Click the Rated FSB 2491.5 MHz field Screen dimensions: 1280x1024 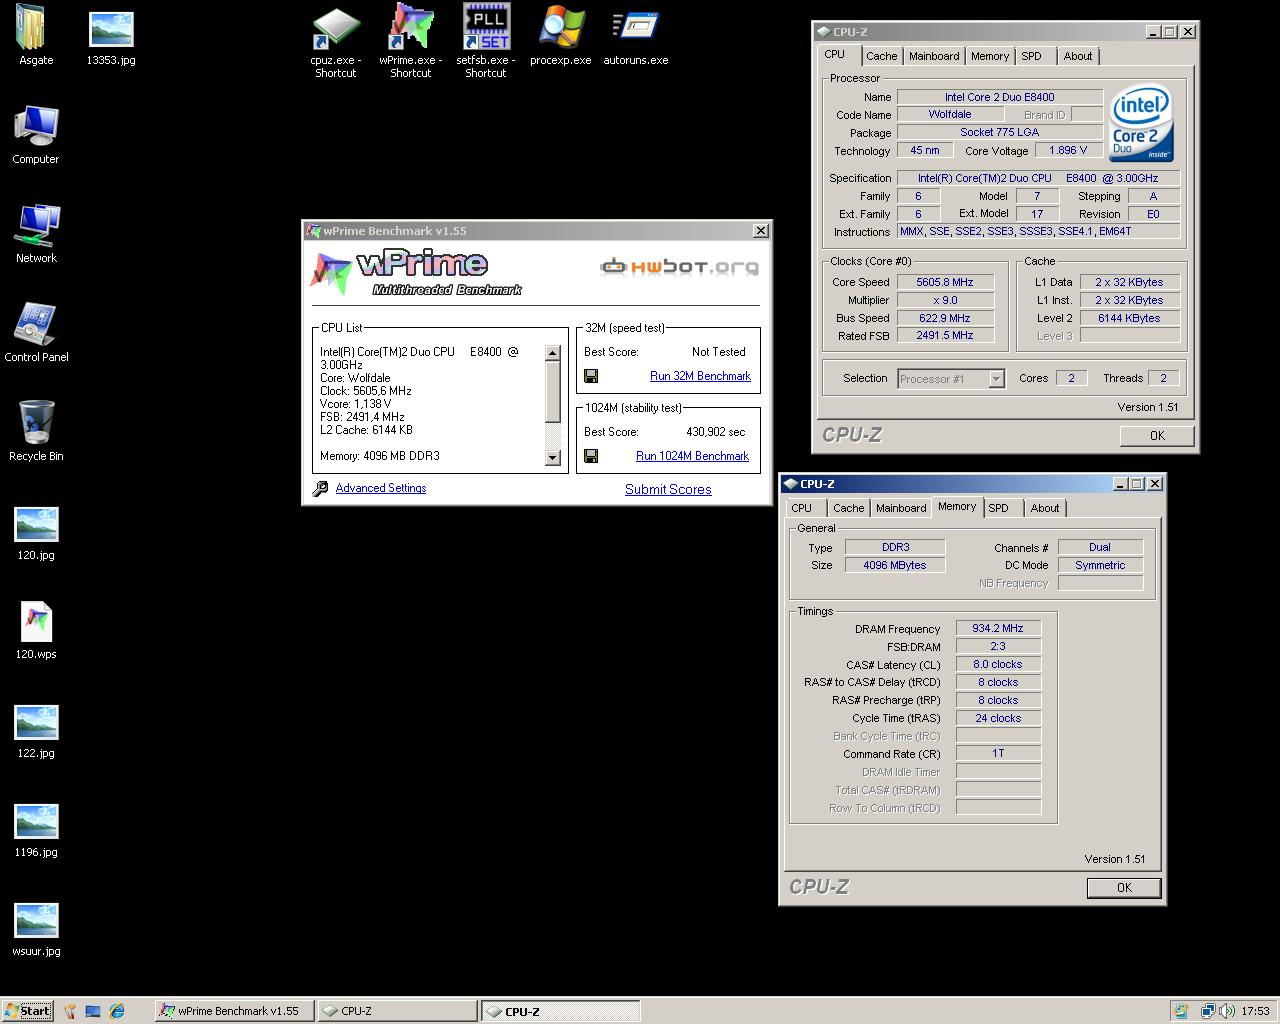click(x=945, y=335)
